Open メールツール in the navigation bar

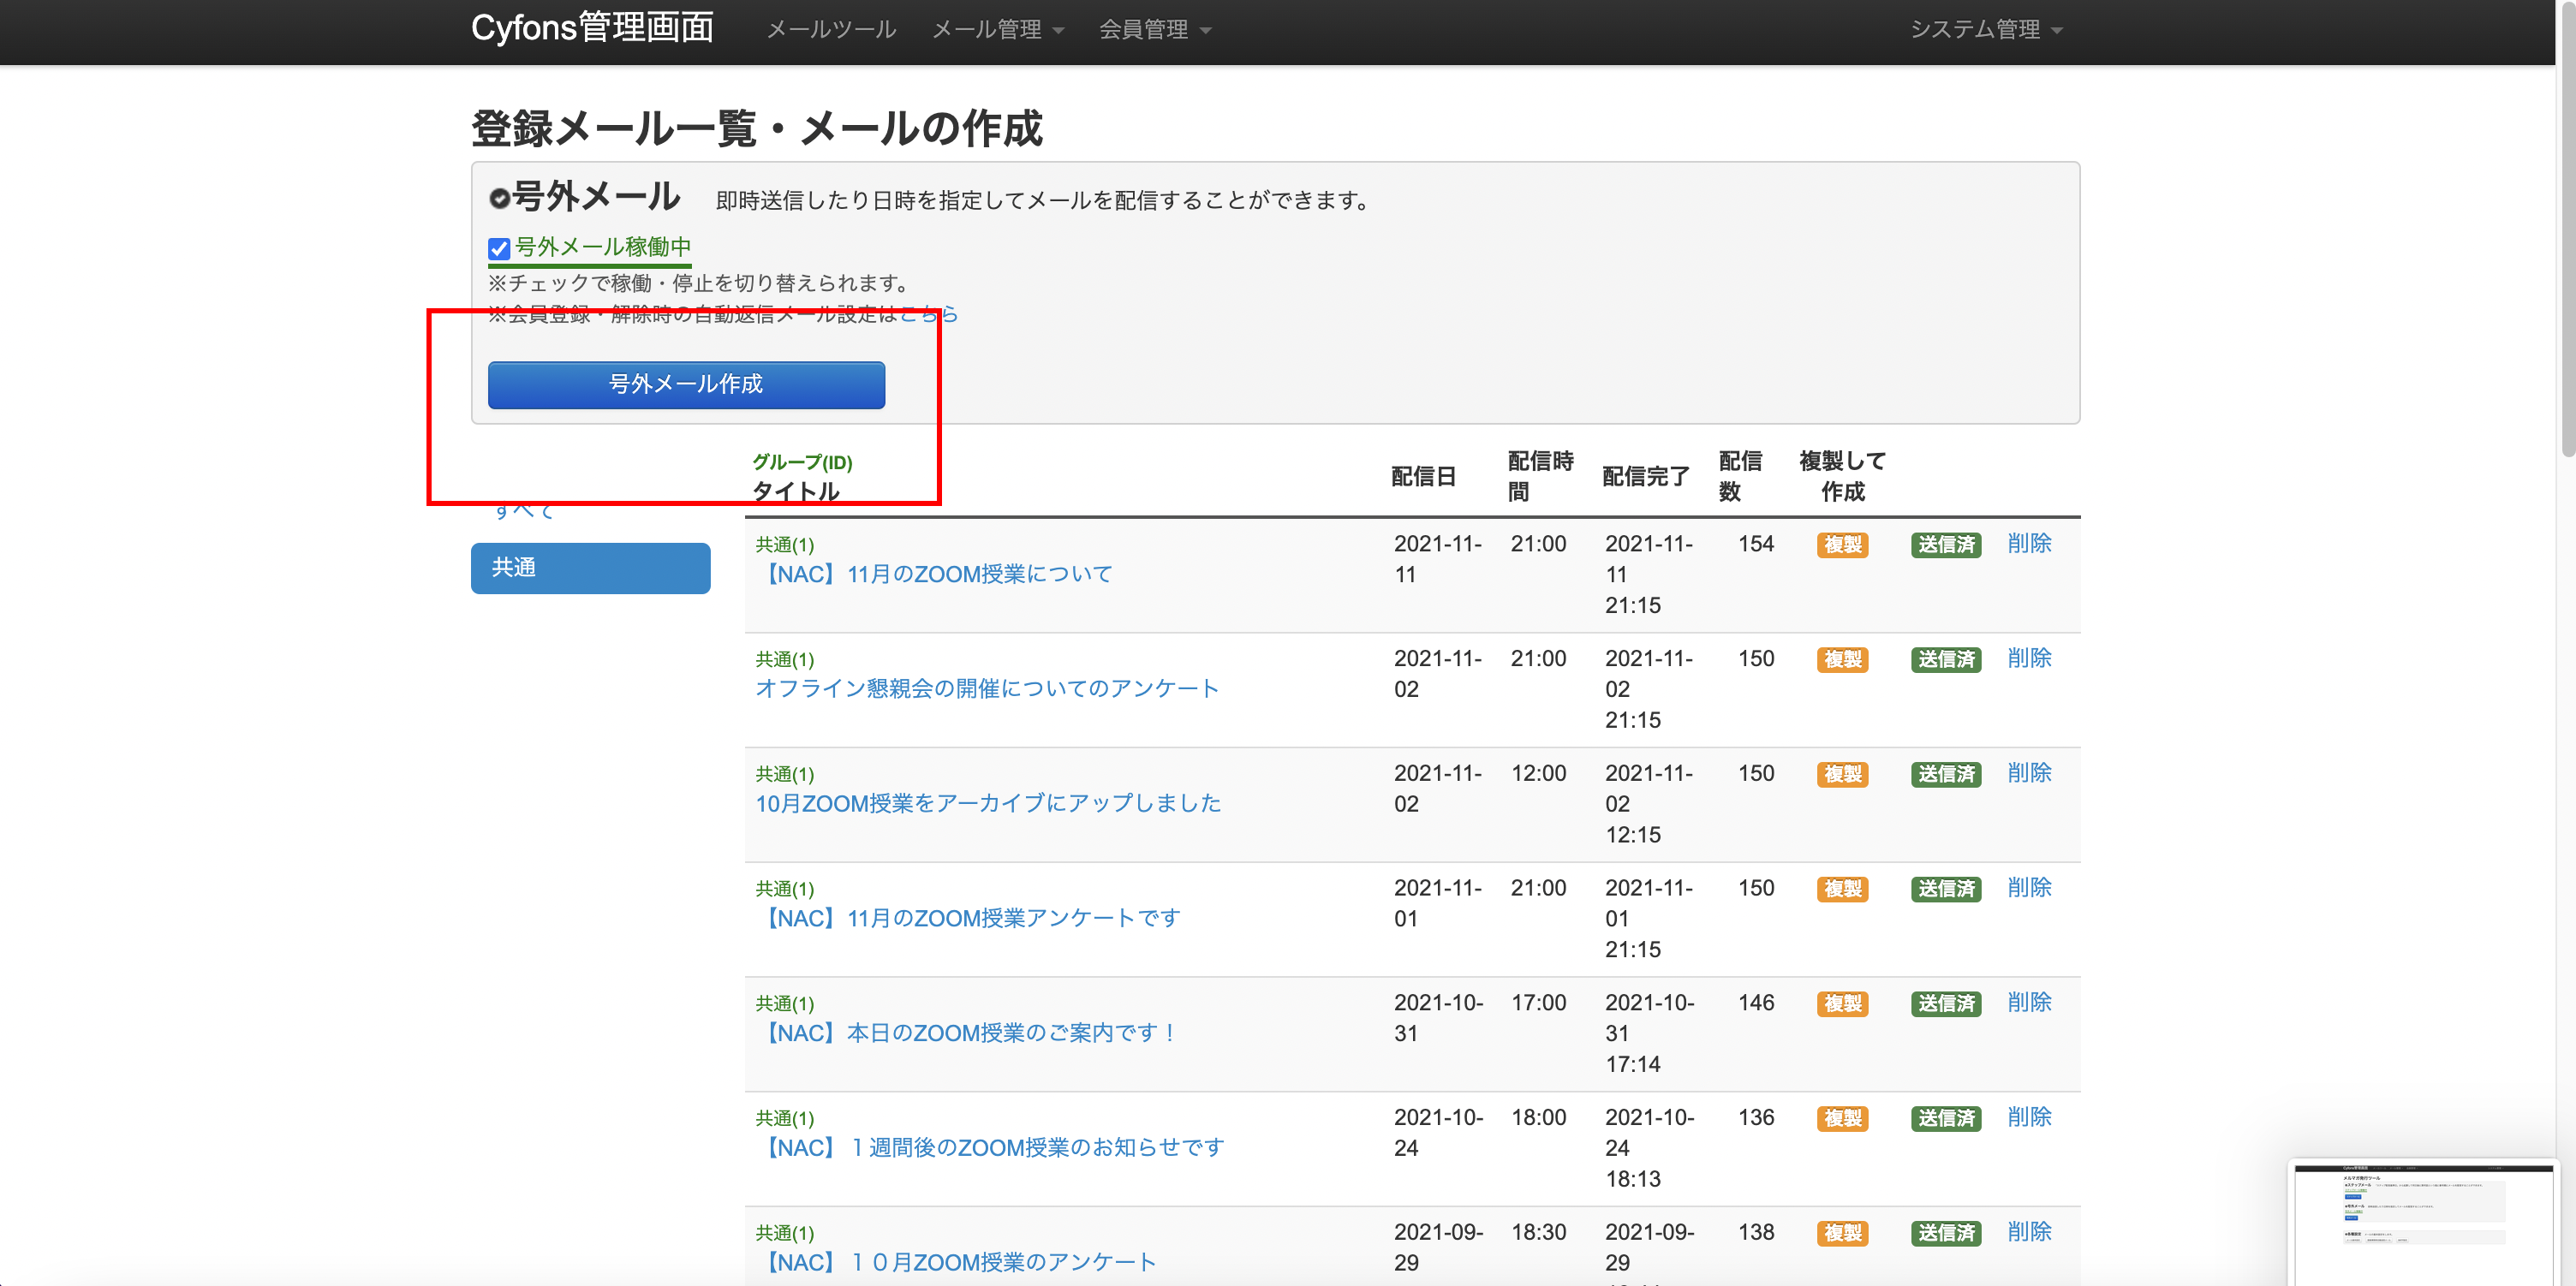[831, 30]
